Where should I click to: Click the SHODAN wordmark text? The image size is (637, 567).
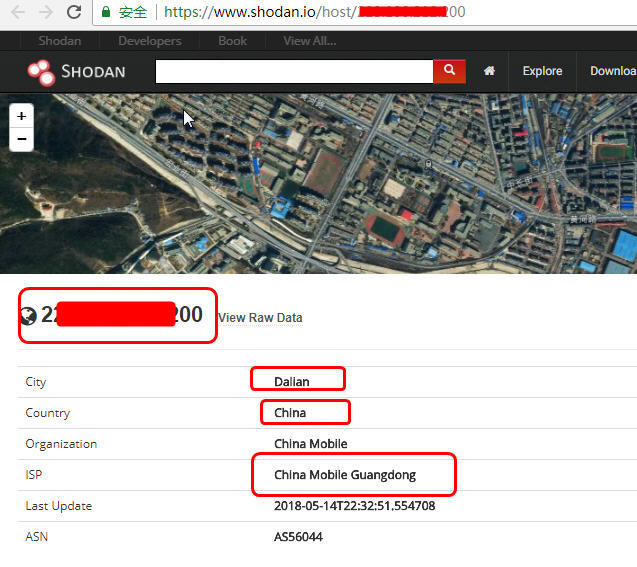click(x=93, y=72)
